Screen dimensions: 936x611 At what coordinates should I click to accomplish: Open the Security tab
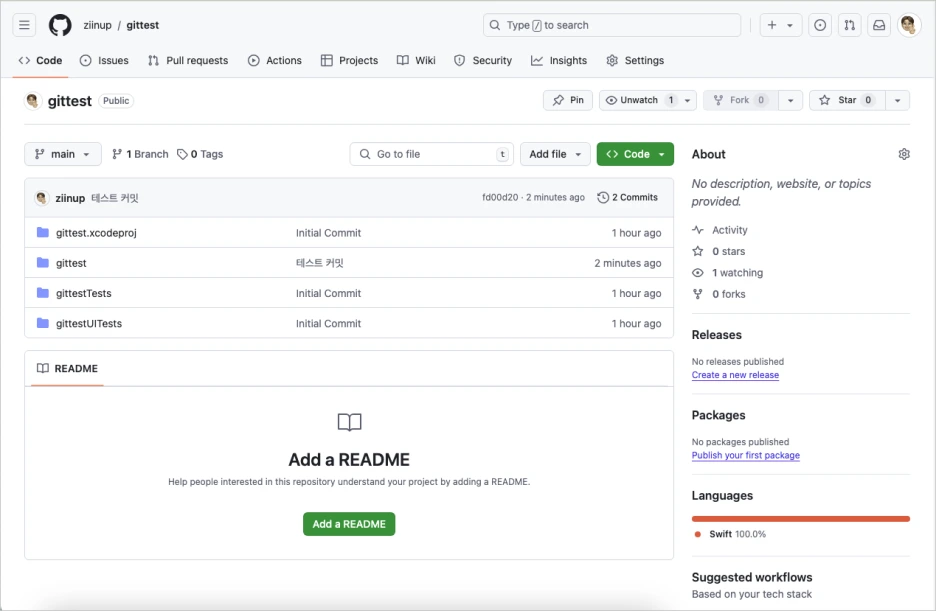click(483, 60)
